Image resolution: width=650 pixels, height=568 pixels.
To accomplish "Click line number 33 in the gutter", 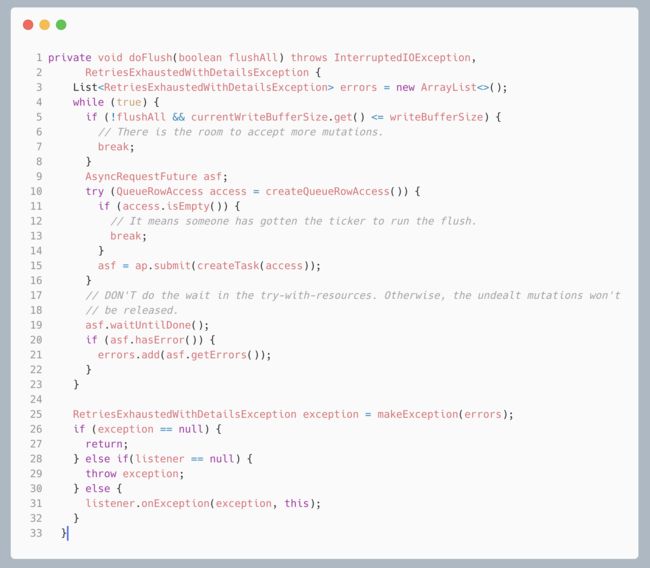I will click(36, 533).
